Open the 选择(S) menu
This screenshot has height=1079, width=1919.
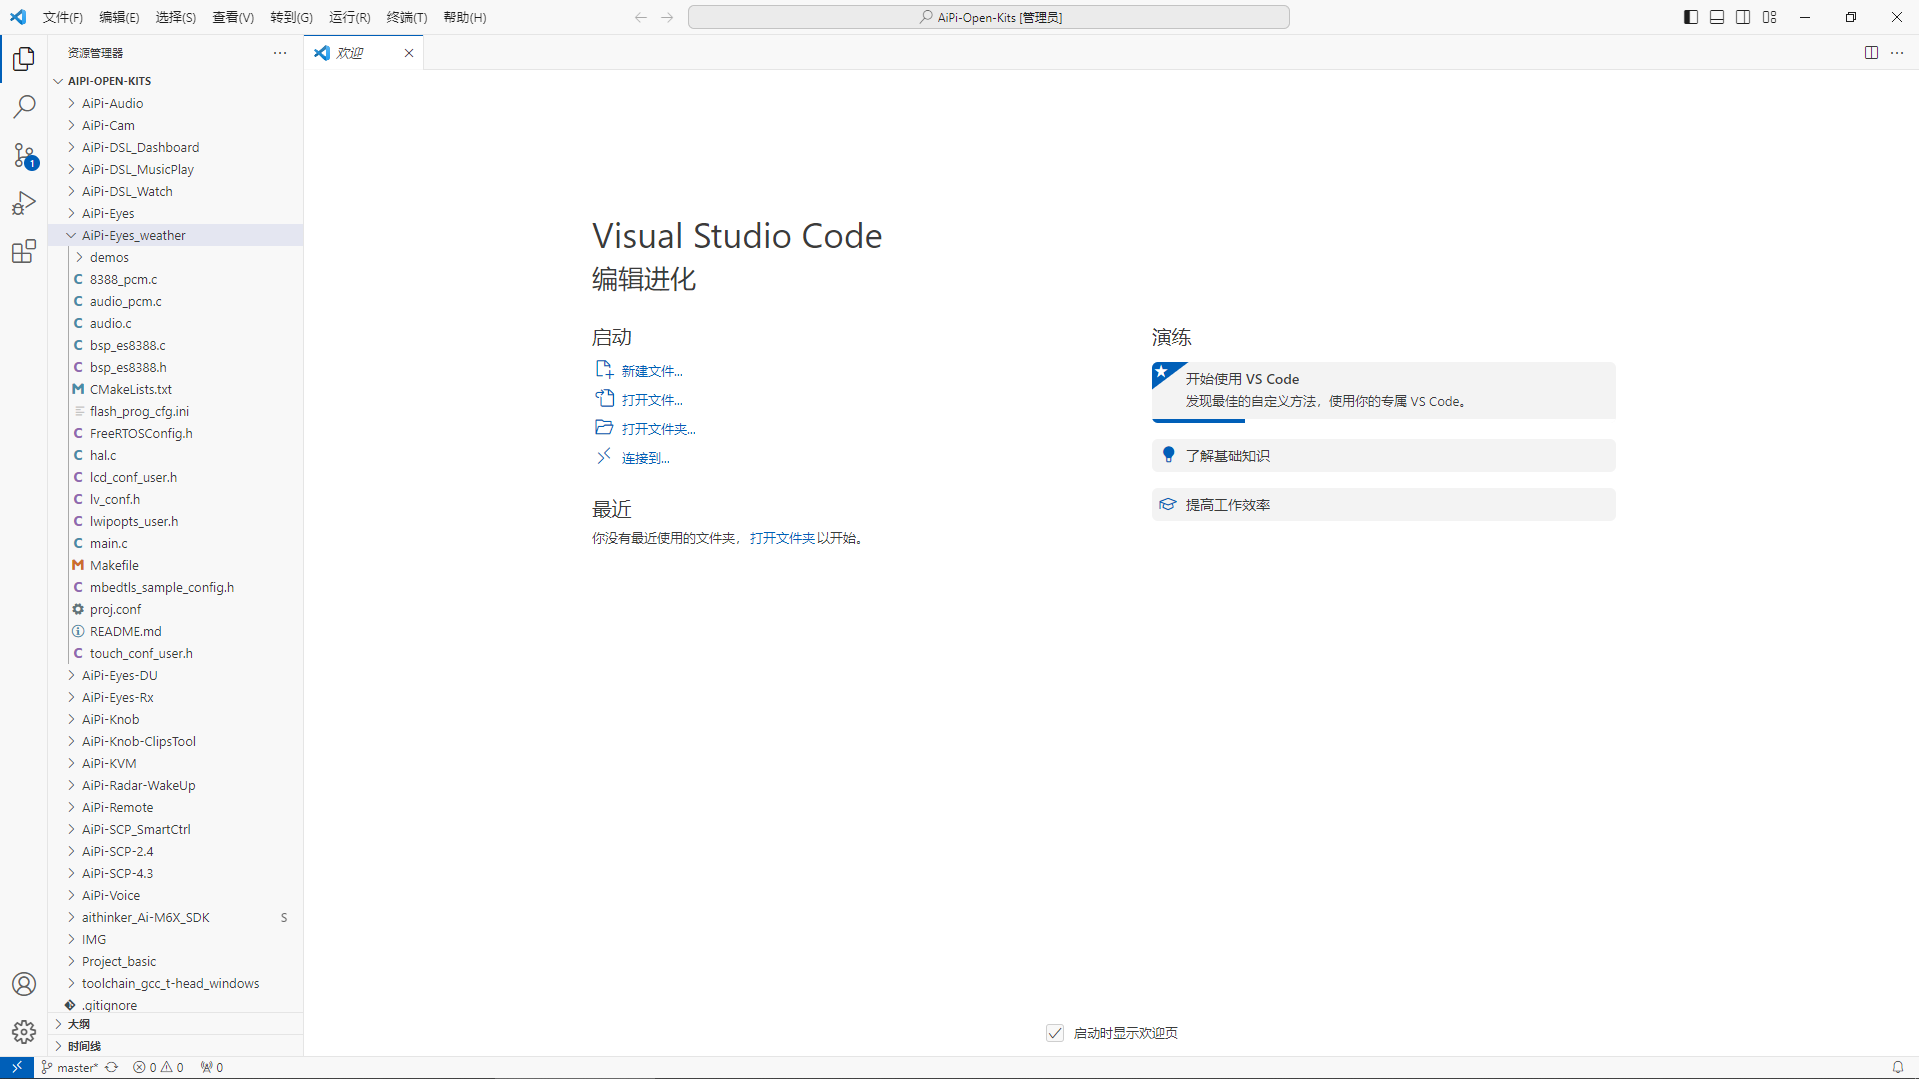coord(176,17)
